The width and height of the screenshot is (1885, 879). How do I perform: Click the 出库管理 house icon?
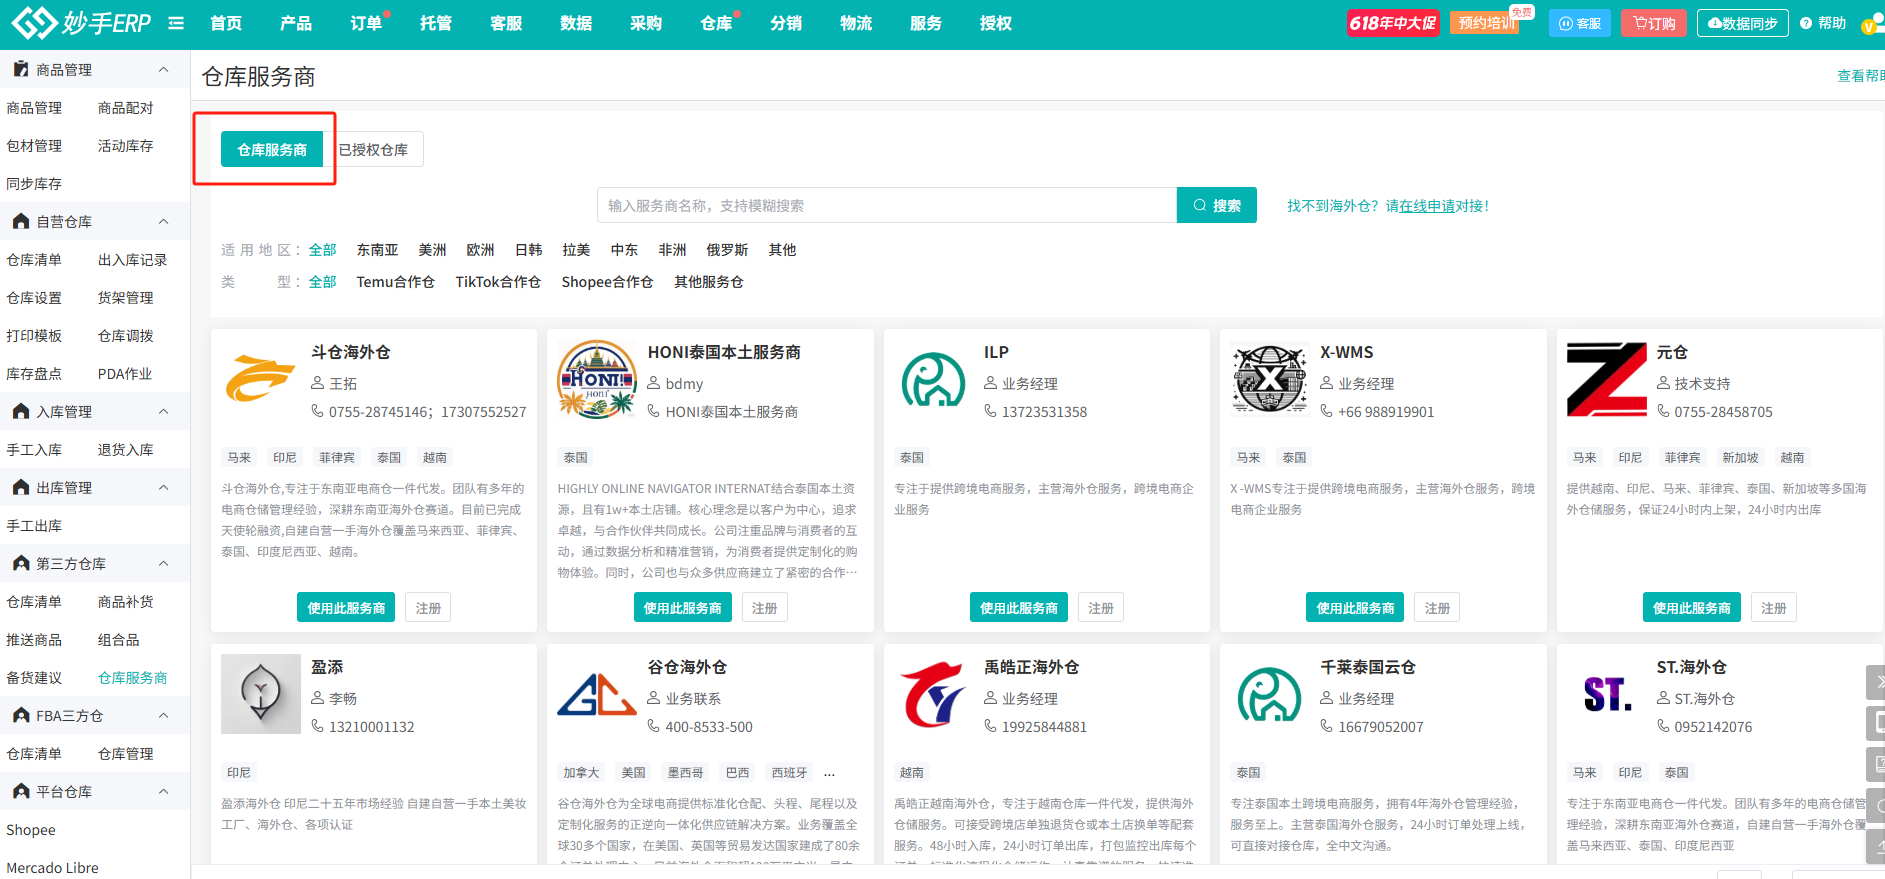20,487
